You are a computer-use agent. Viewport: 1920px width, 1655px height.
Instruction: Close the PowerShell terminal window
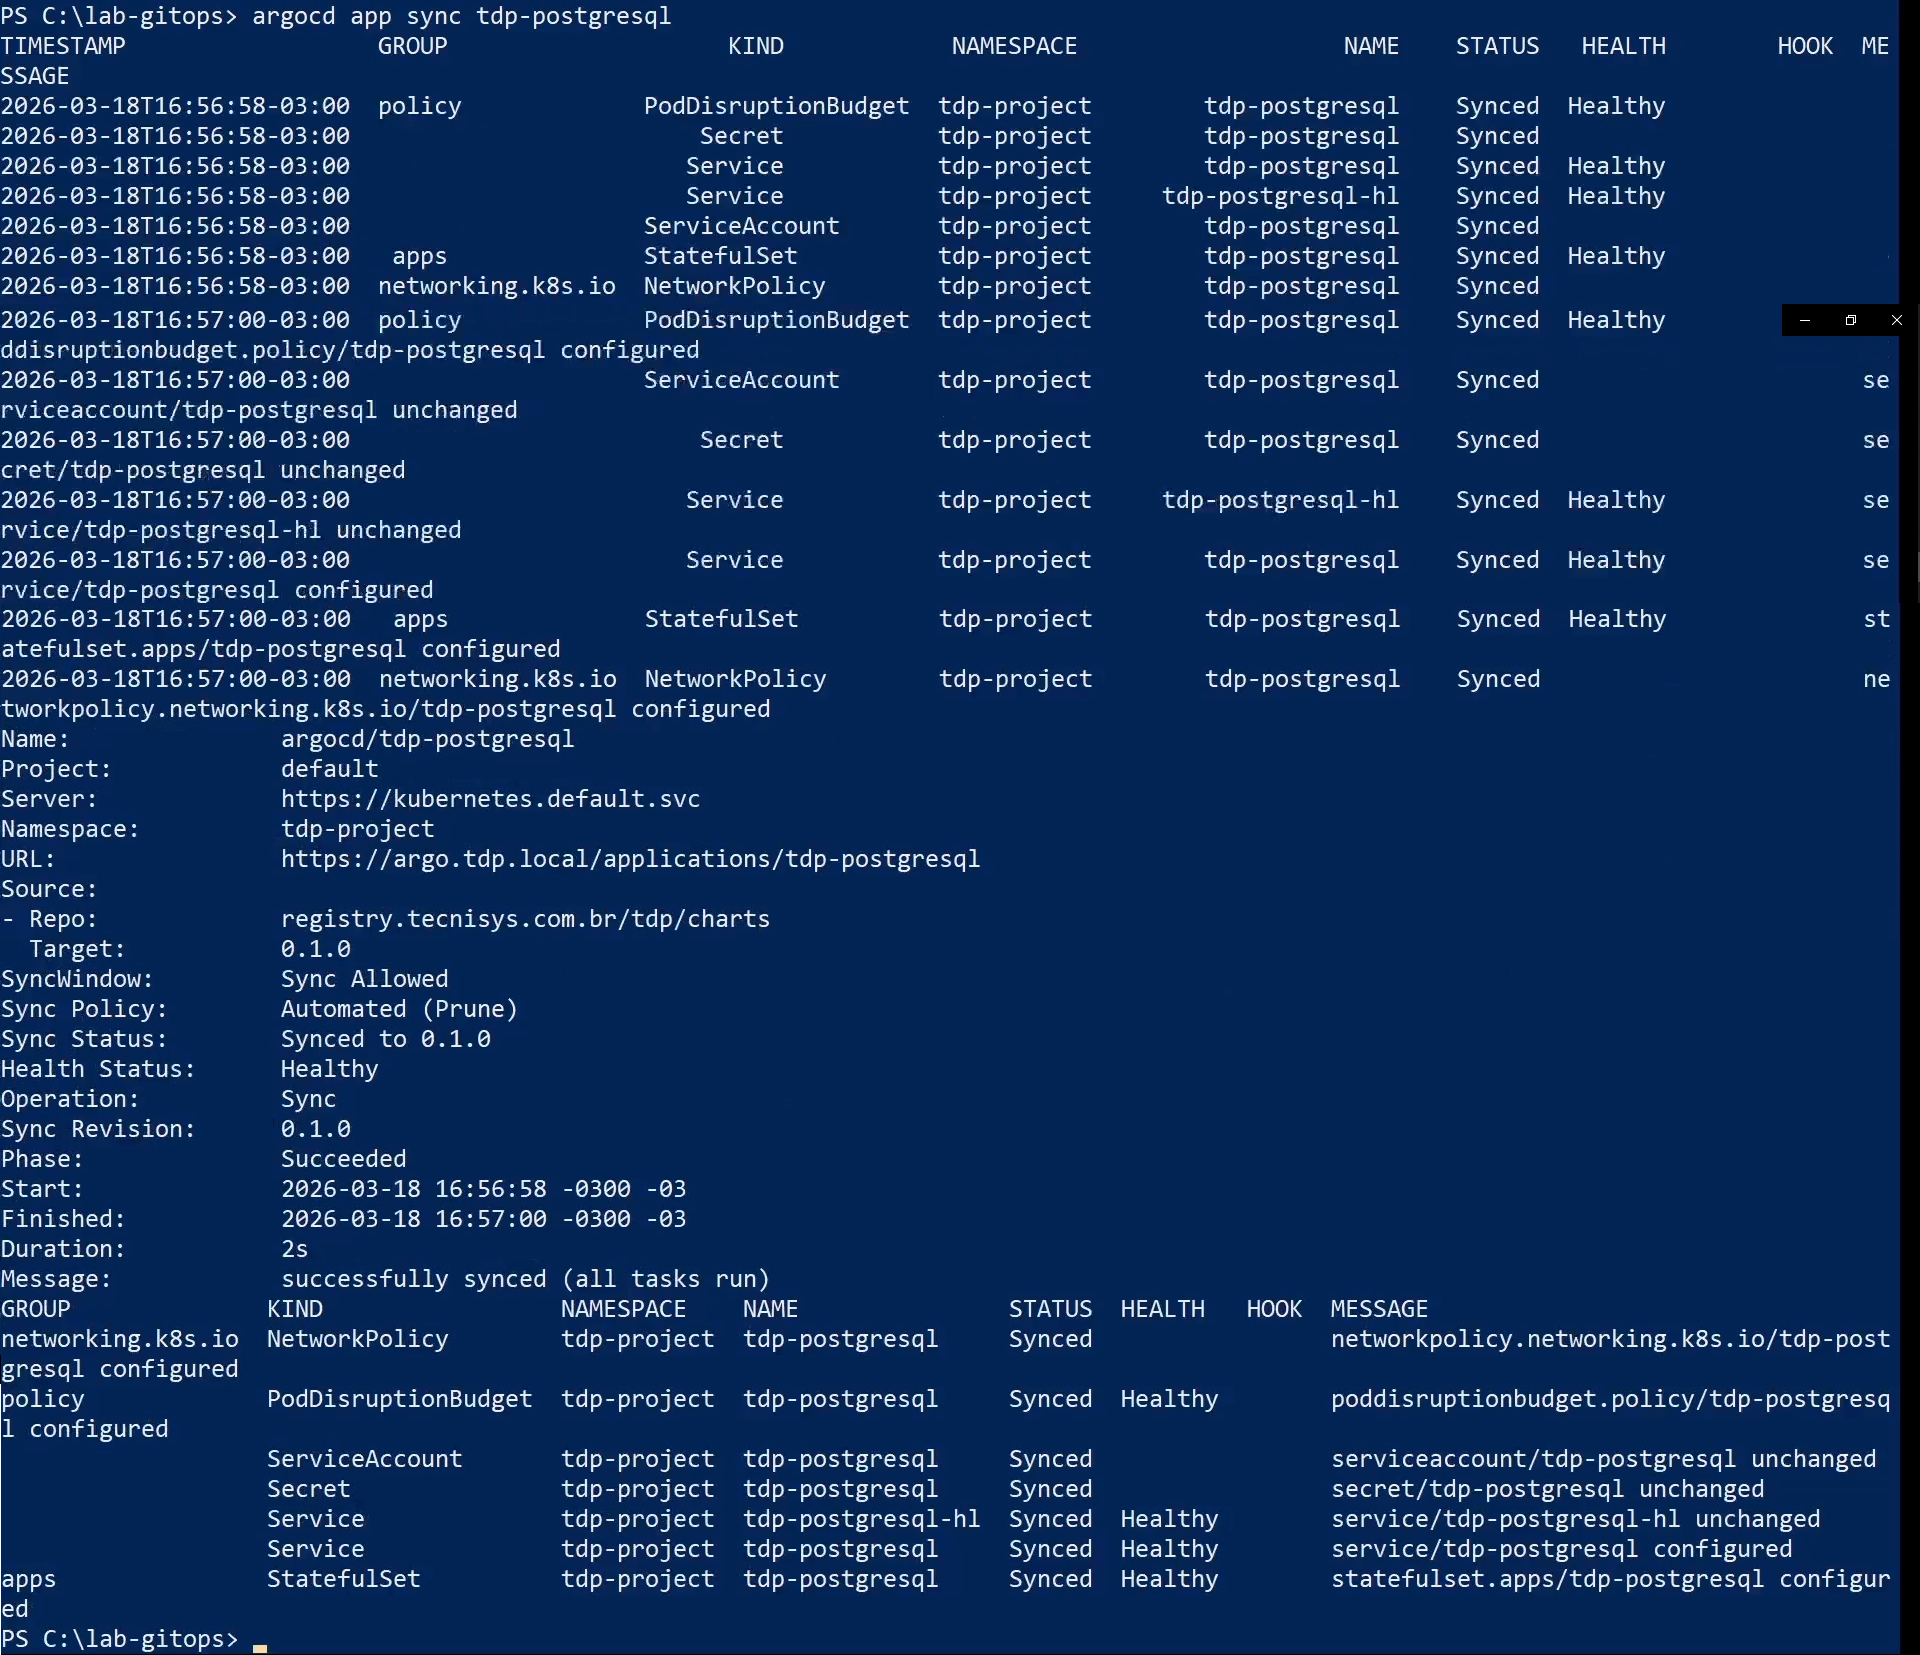(1895, 320)
